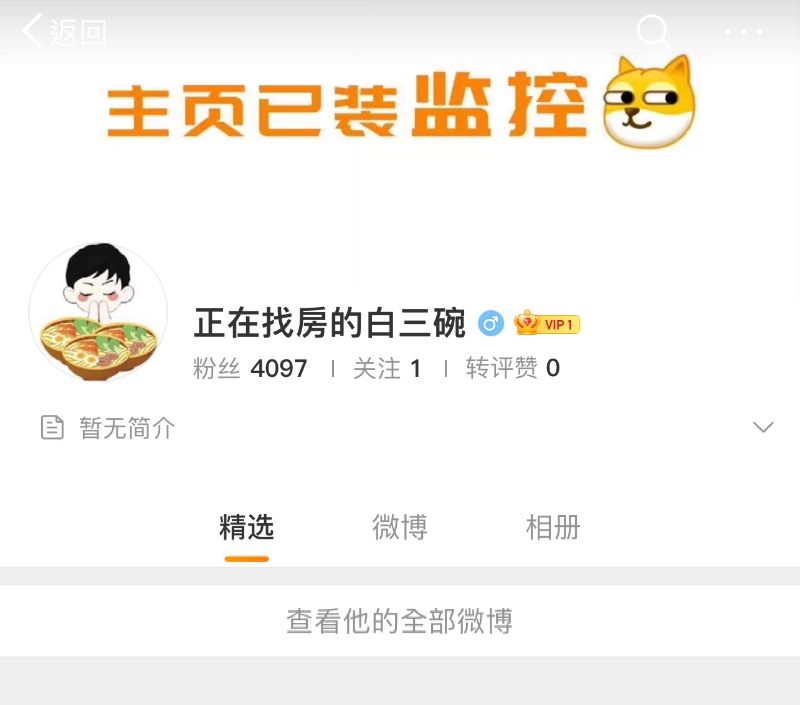Open the three-dot more menu
Viewport: 800px width, 705px height.
pos(743,32)
